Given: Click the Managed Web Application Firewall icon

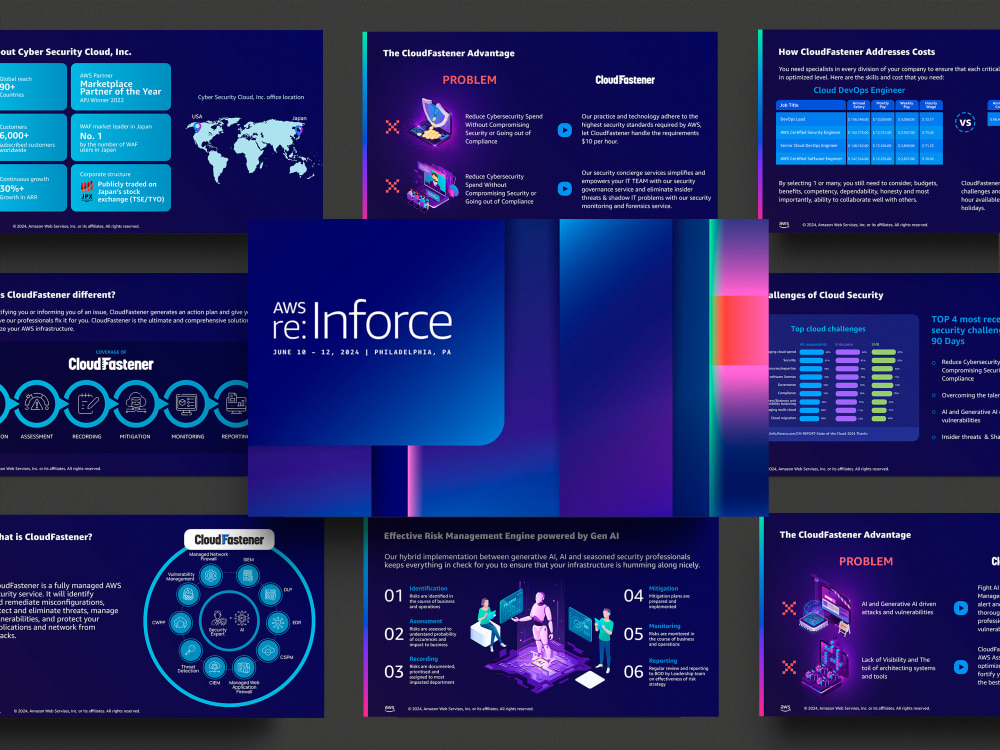Looking at the screenshot, I should (244, 667).
